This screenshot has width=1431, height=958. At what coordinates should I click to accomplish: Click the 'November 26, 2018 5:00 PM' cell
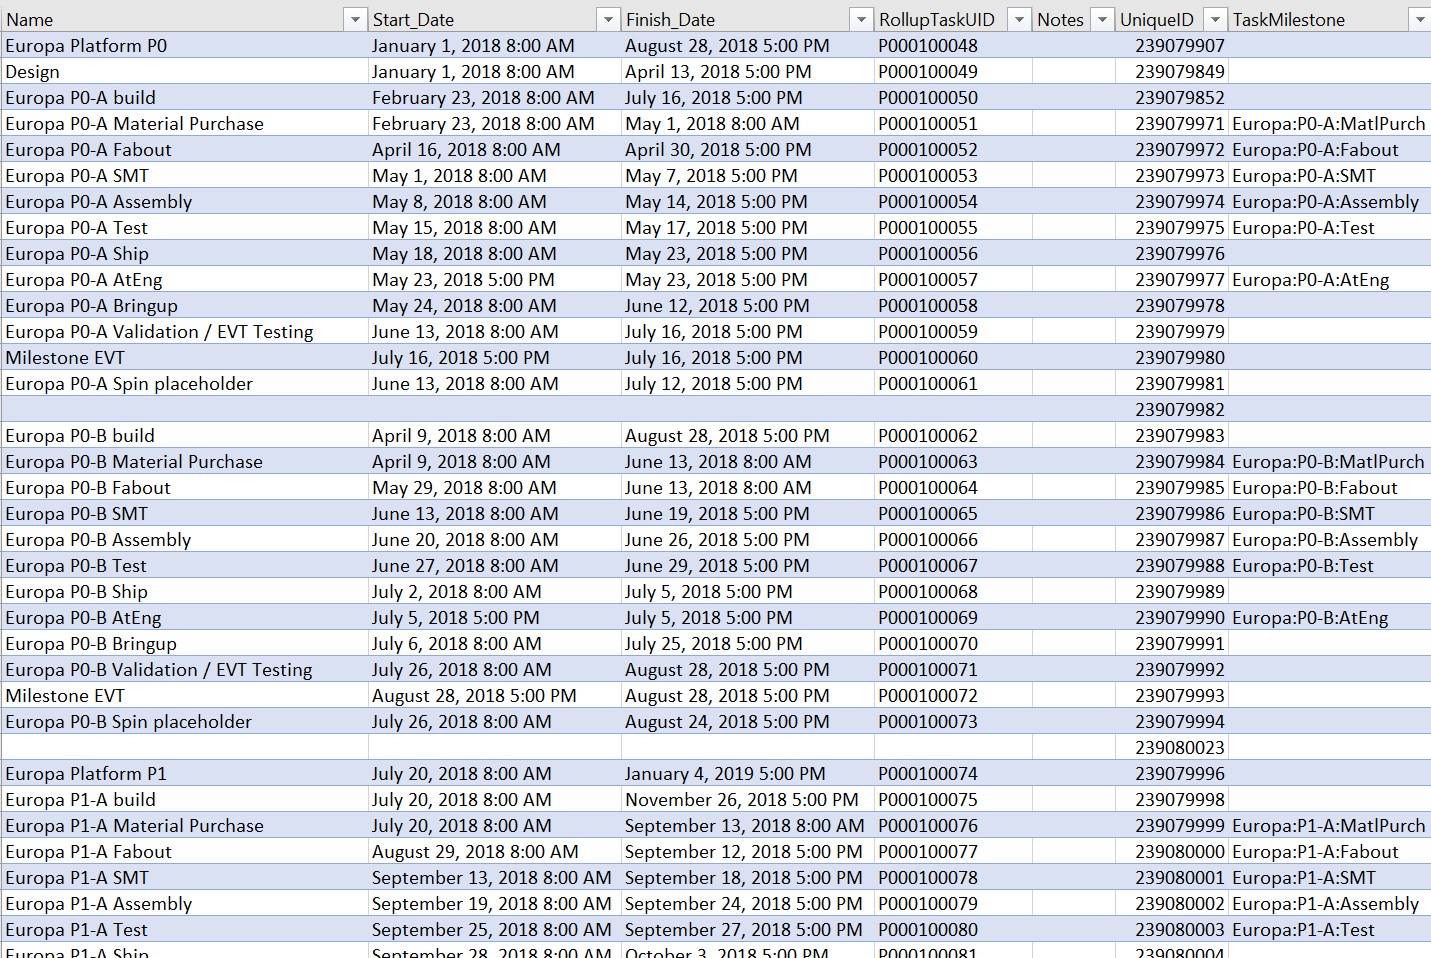[x=748, y=799]
